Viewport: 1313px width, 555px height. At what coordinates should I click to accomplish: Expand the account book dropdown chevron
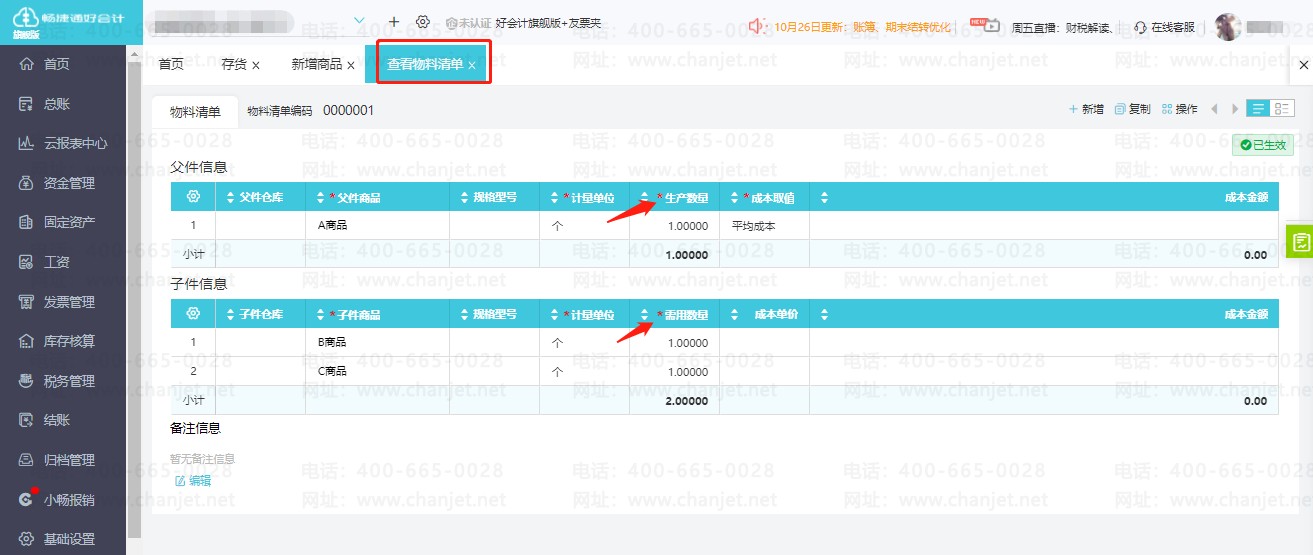click(x=360, y=21)
